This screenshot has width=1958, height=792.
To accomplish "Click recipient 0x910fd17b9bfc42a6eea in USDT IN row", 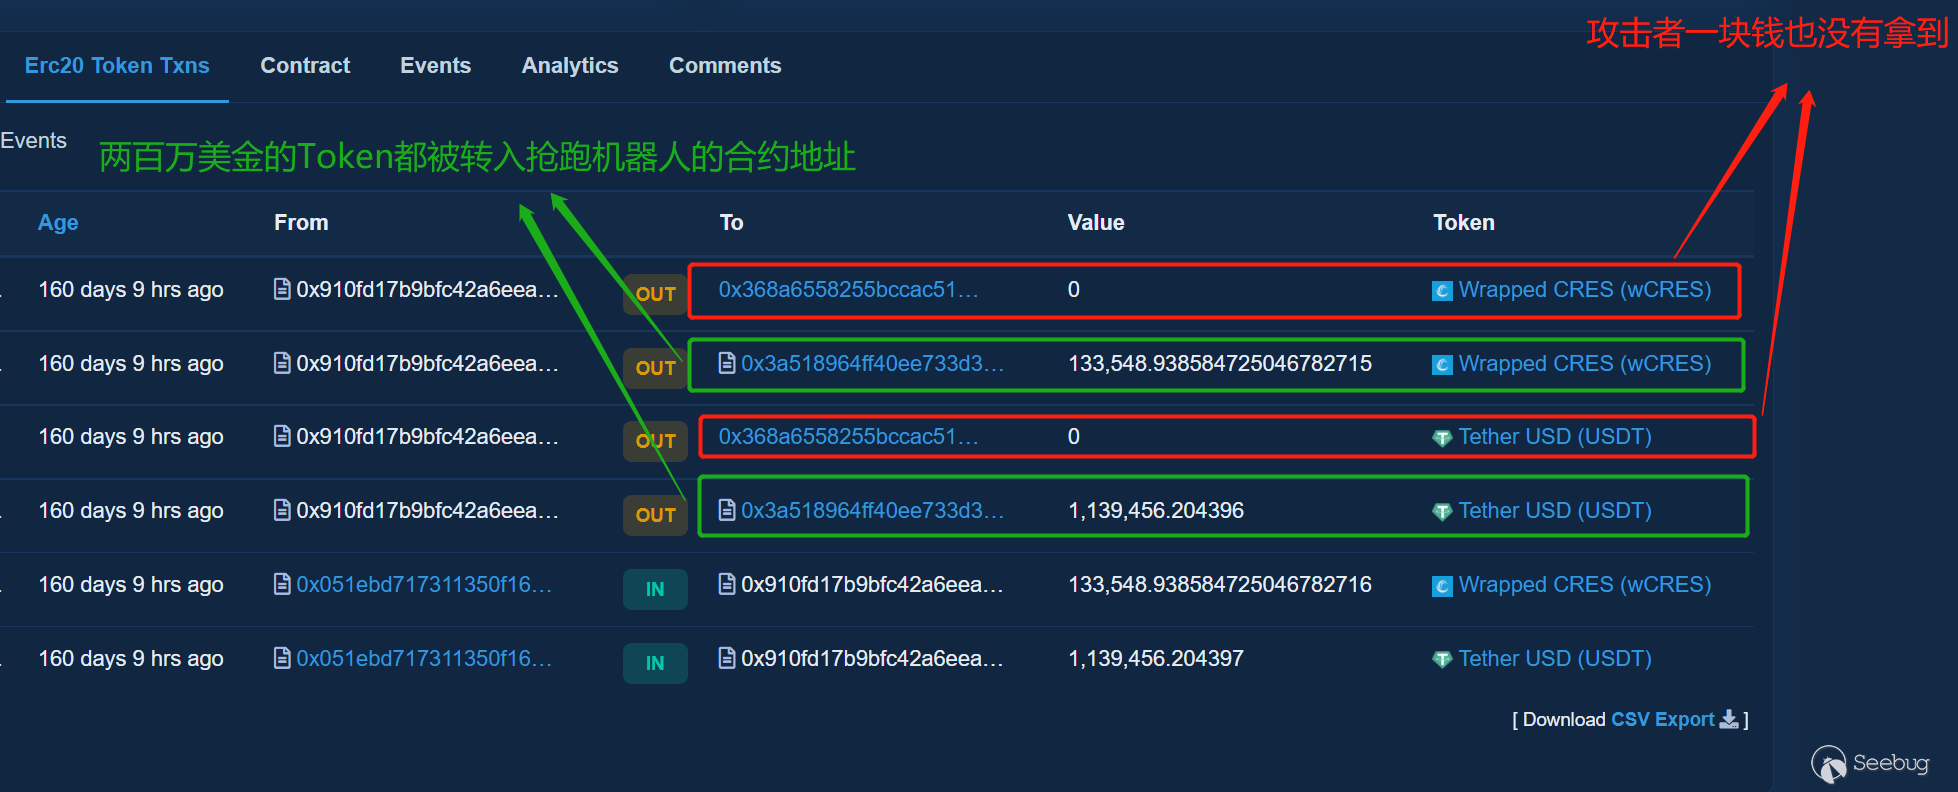I will tap(872, 658).
